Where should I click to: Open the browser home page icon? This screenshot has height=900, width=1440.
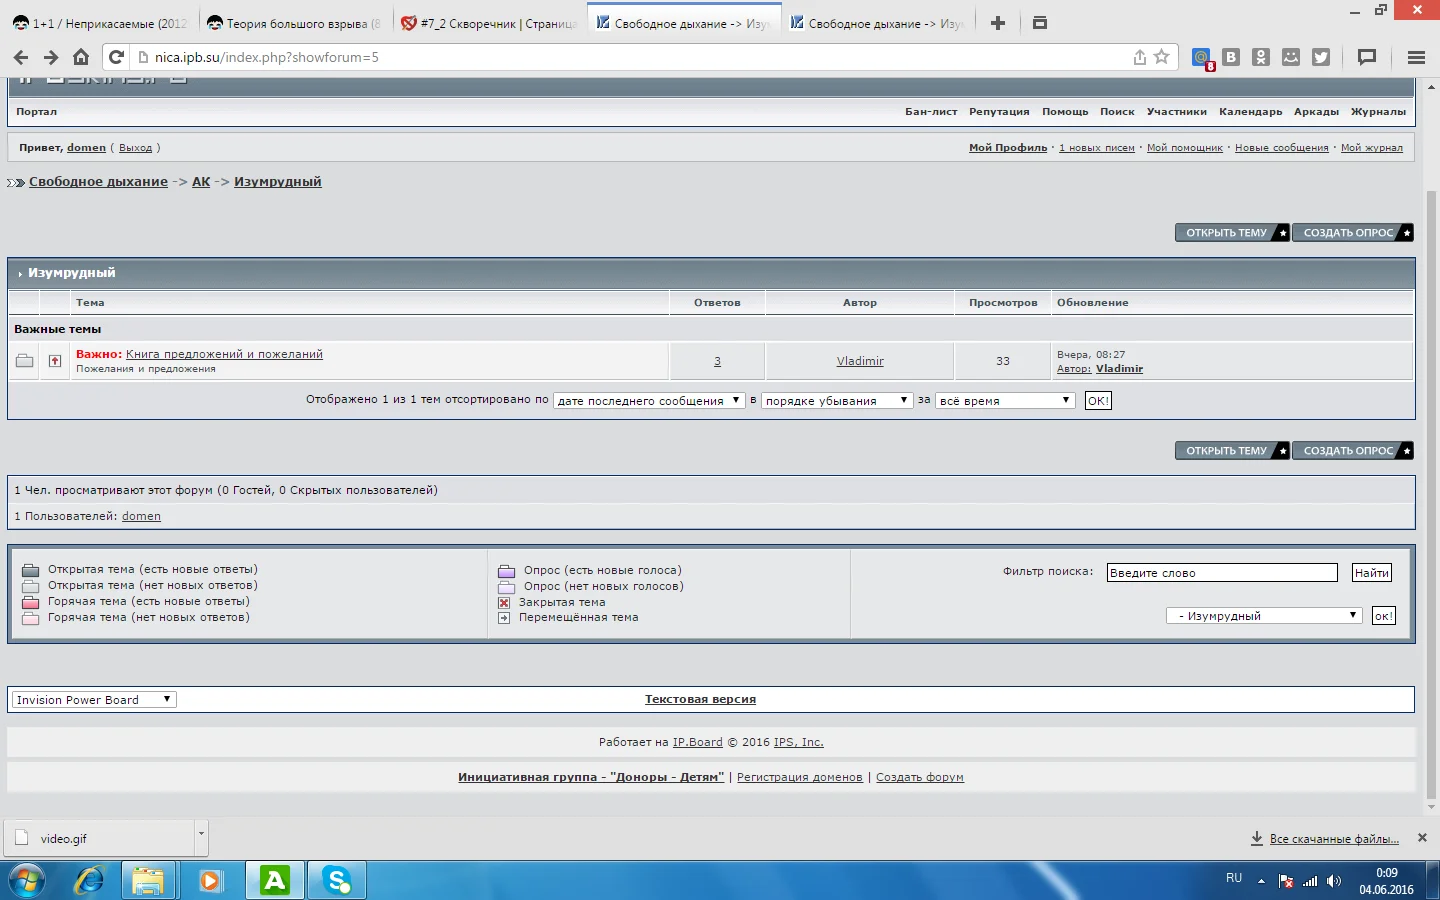(81, 57)
